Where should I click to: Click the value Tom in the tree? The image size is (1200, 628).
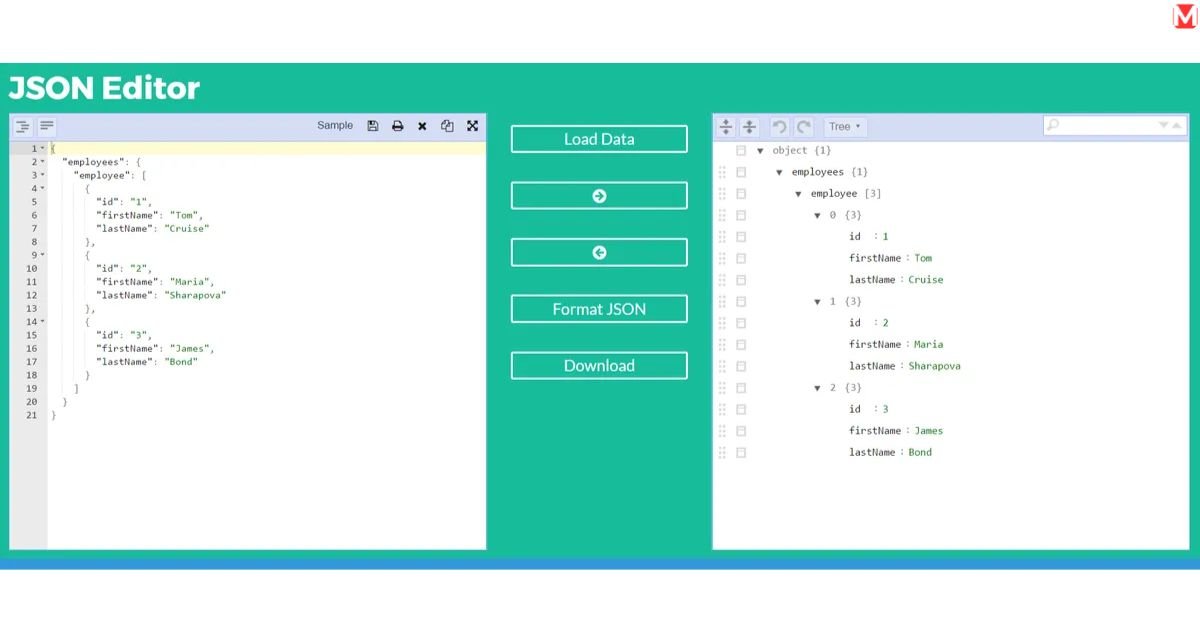click(x=923, y=258)
